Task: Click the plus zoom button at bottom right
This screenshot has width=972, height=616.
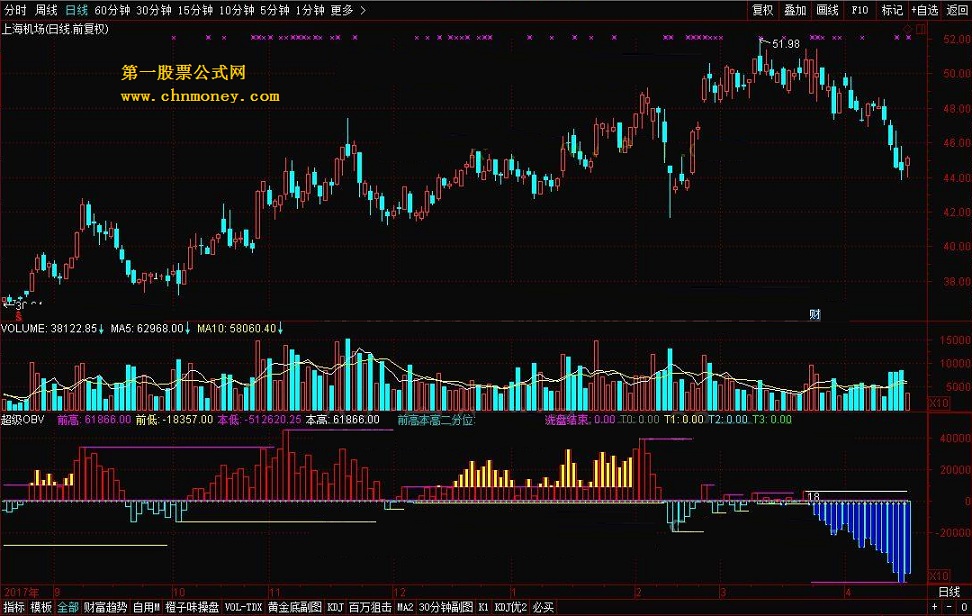Action: [x=935, y=607]
